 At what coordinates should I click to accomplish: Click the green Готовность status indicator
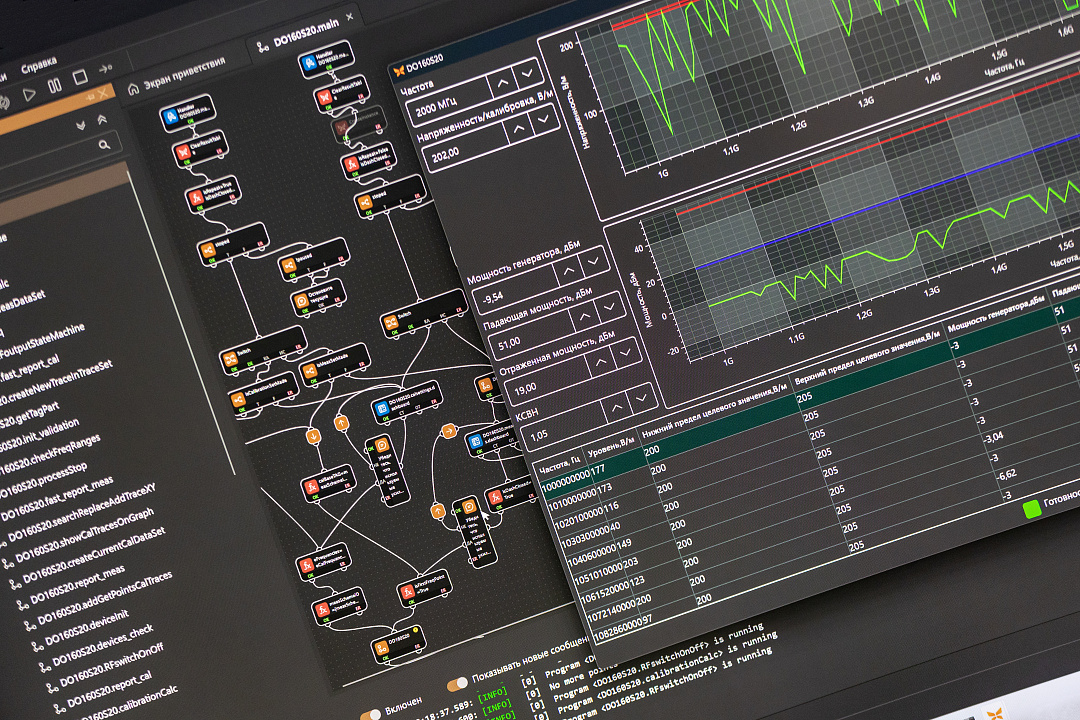(1030, 508)
